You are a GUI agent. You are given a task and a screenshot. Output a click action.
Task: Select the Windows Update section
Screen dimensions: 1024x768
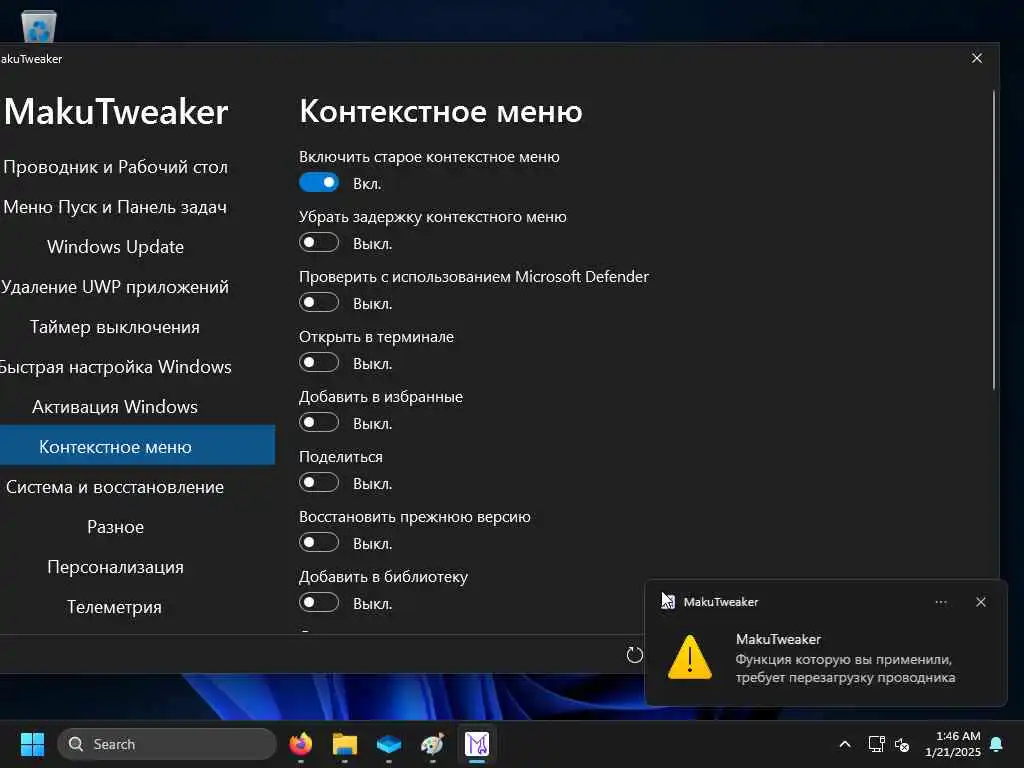click(x=115, y=247)
